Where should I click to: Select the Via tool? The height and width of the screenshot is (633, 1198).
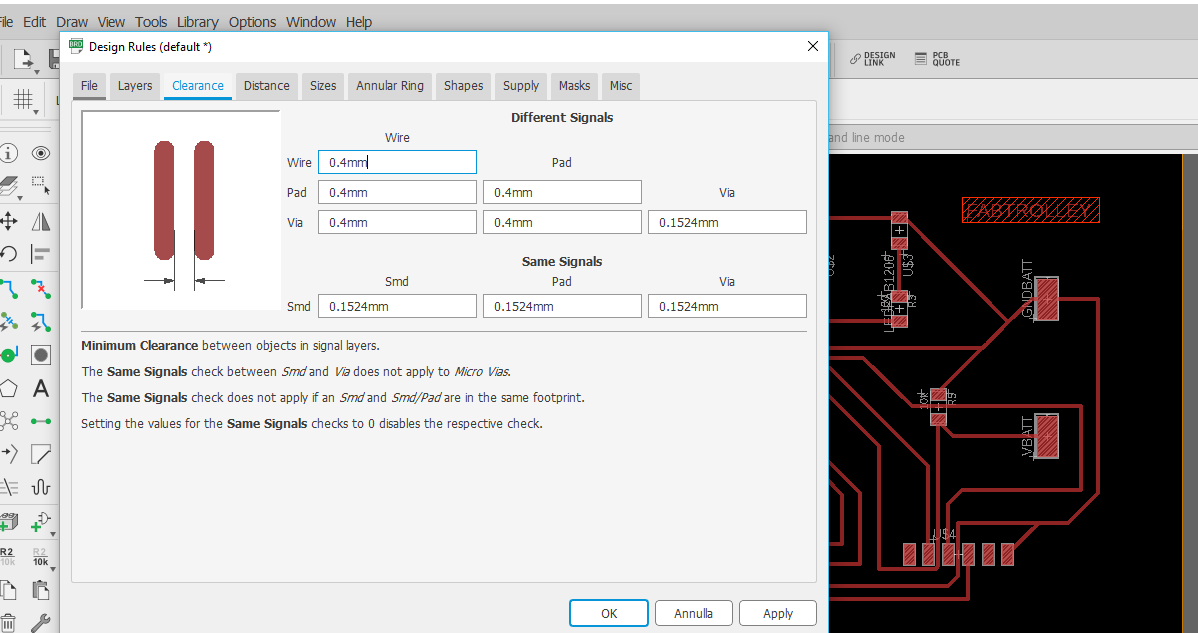click(8, 355)
